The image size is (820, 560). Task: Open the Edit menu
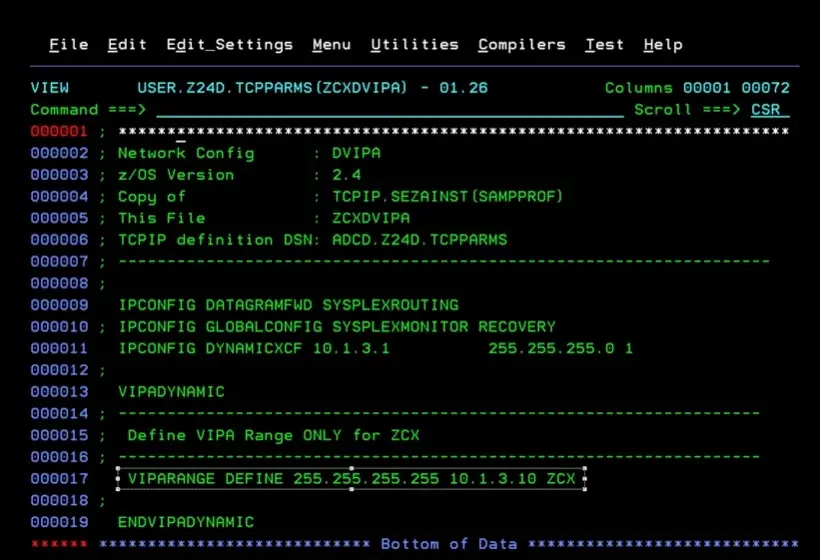click(127, 45)
